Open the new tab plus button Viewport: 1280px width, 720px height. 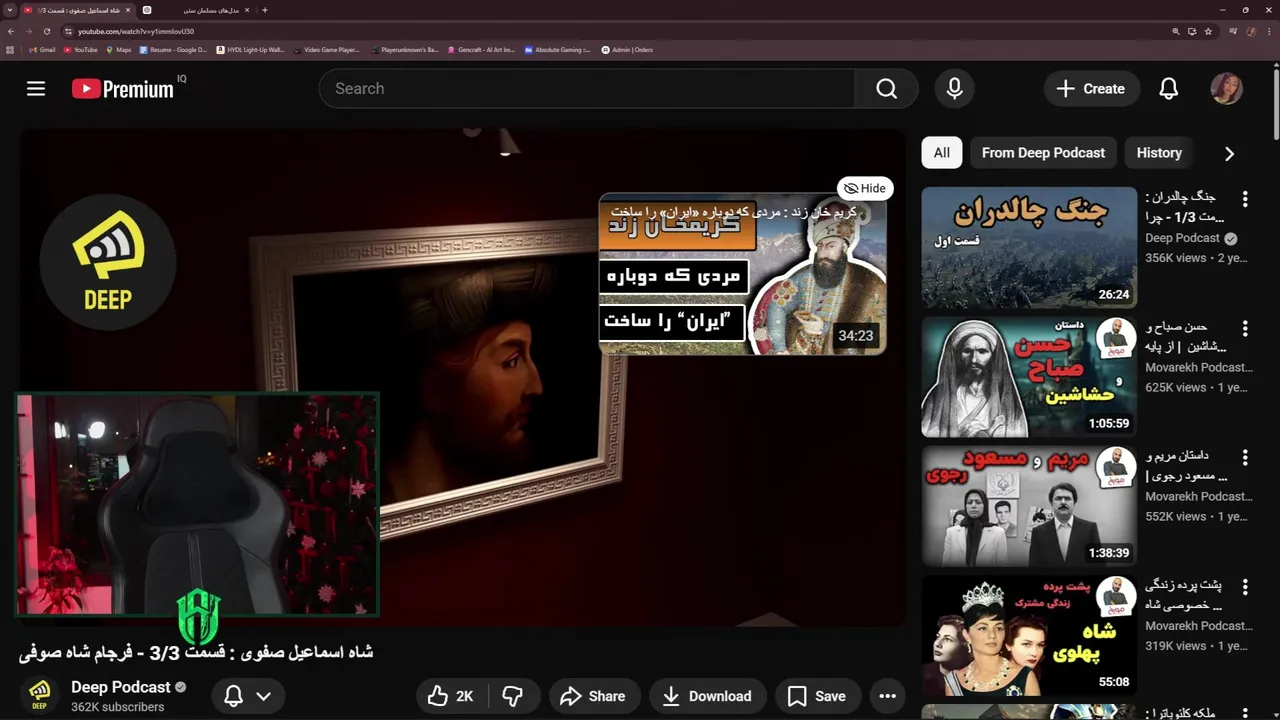pos(264,10)
